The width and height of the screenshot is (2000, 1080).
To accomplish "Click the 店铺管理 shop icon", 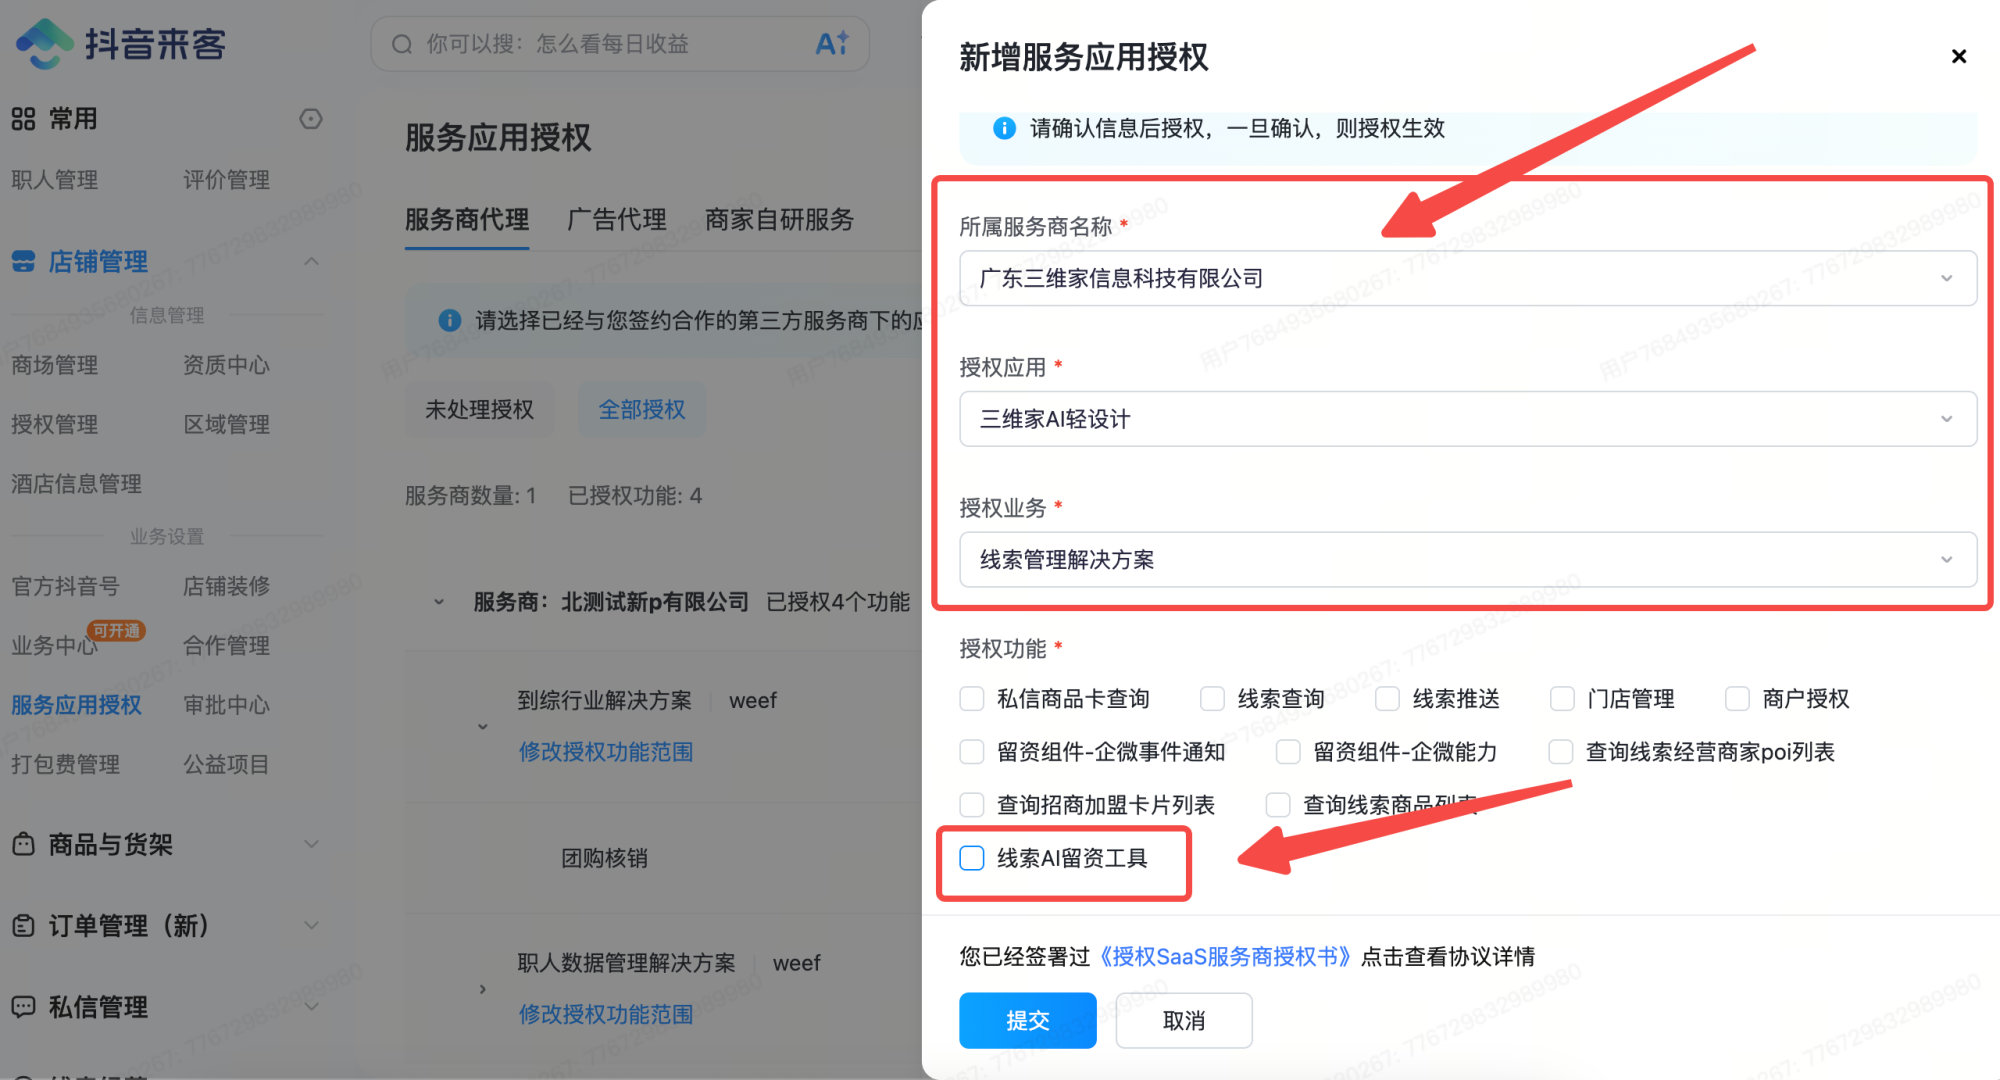I will [23, 262].
